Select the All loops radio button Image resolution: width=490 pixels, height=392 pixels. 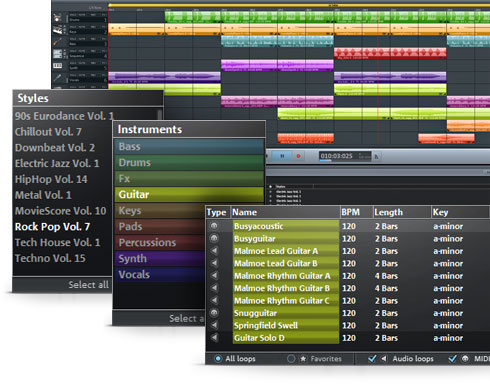pos(218,359)
